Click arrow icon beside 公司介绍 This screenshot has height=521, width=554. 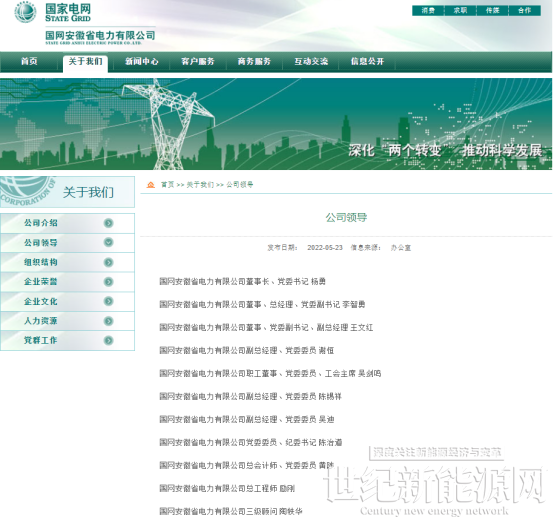click(x=108, y=223)
